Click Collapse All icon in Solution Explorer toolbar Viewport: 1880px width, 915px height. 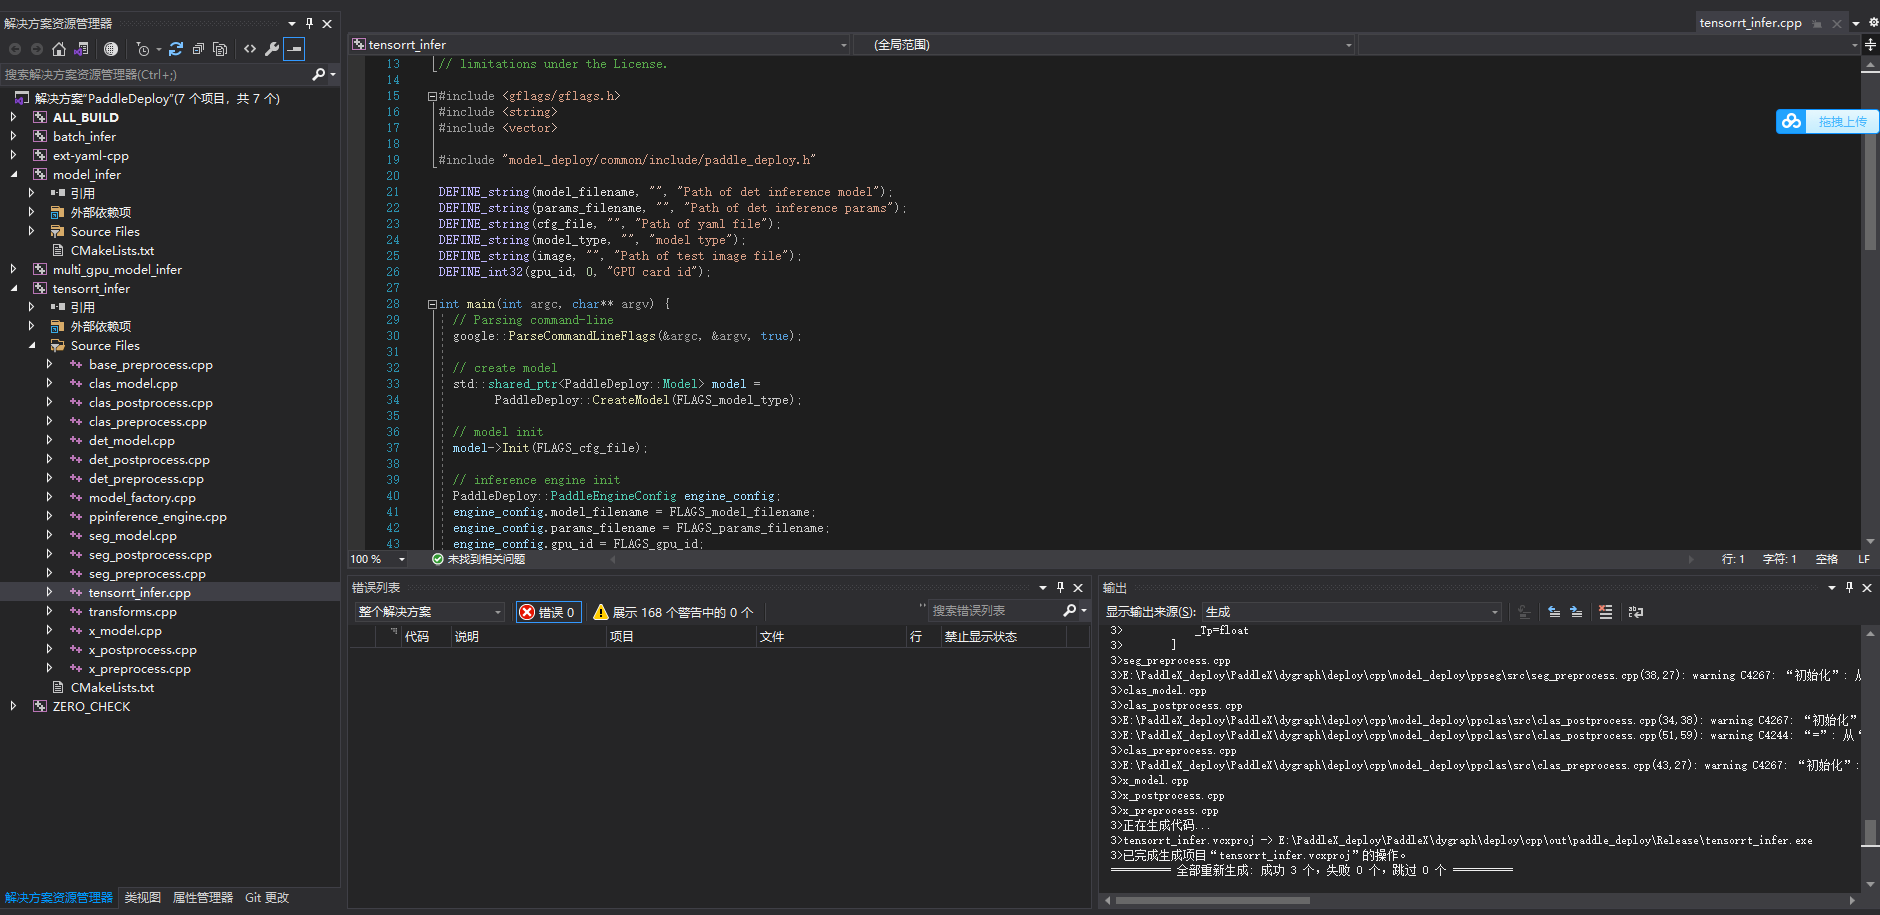198,49
